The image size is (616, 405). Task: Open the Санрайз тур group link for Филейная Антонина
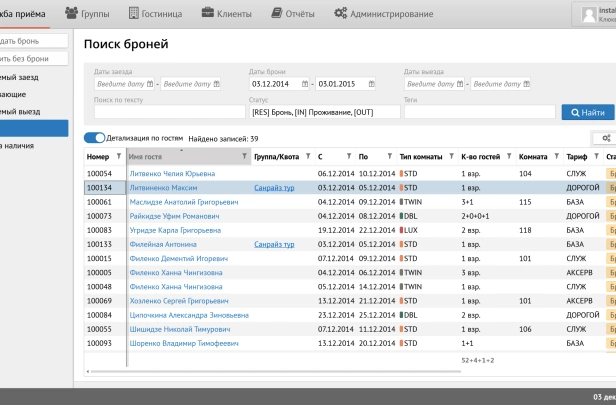[274, 244]
